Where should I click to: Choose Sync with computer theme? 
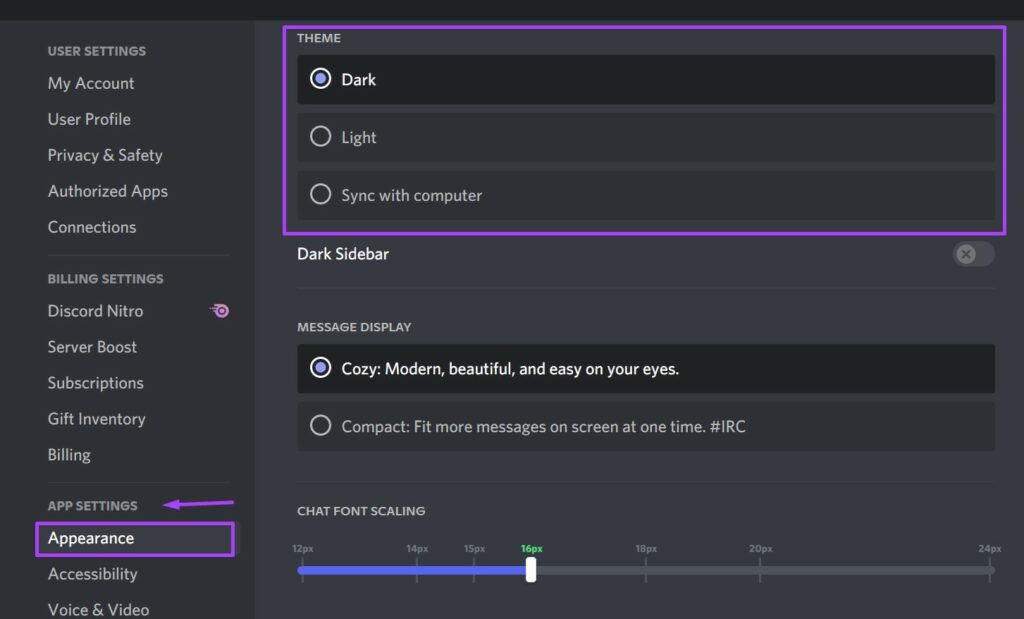(646, 195)
